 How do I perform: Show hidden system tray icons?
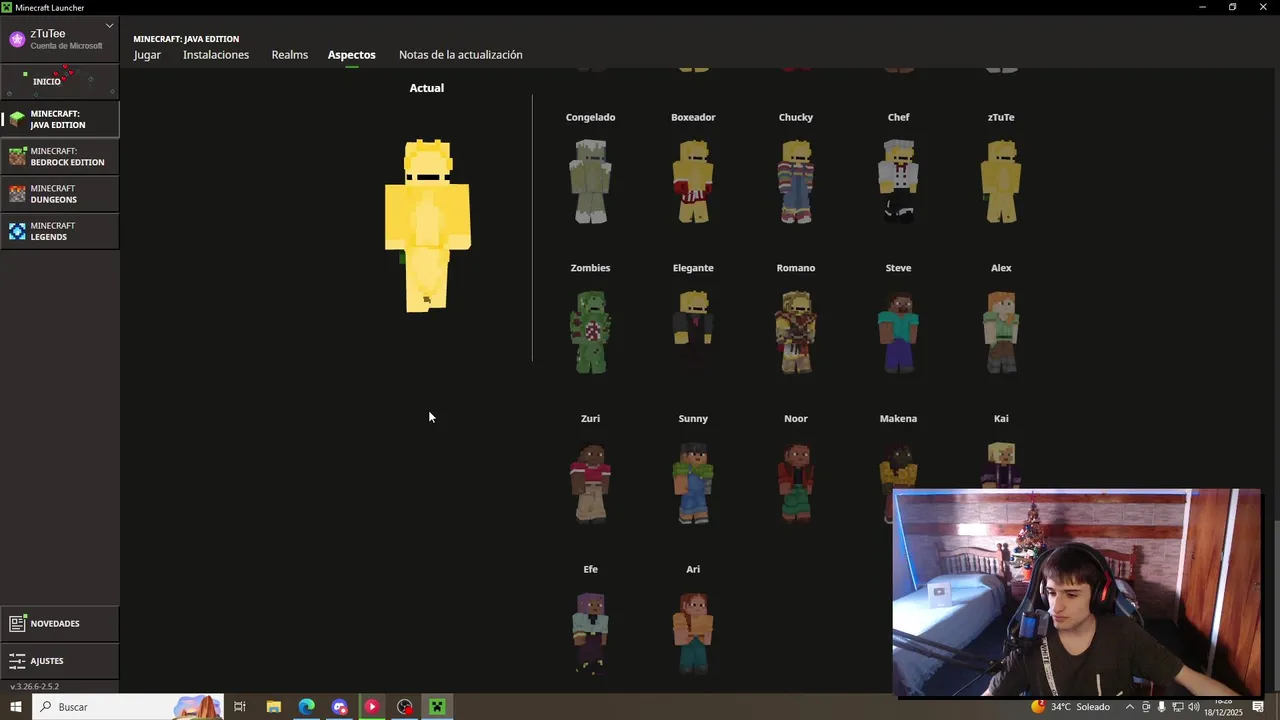[1130, 707]
